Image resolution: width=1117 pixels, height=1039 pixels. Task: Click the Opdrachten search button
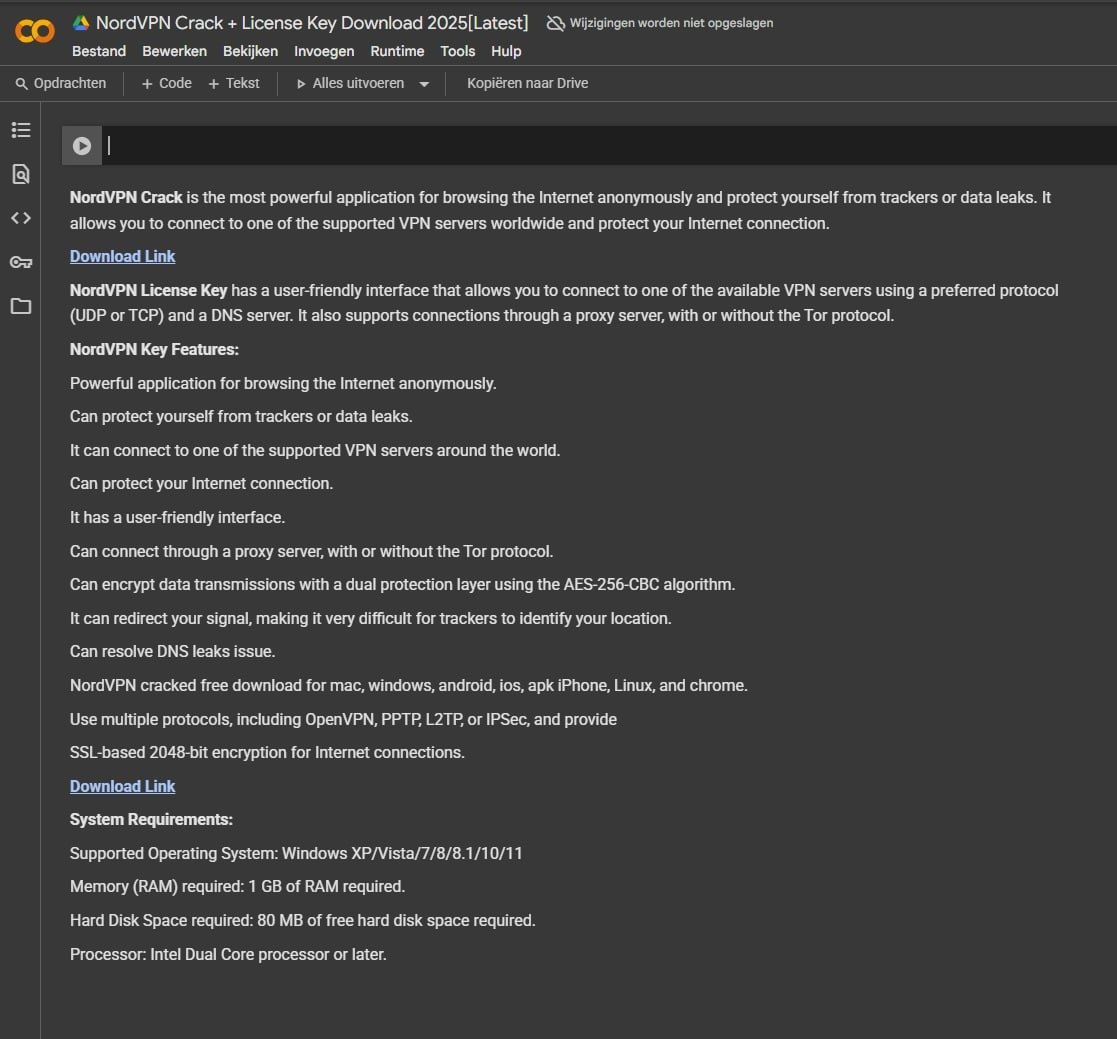tap(61, 83)
